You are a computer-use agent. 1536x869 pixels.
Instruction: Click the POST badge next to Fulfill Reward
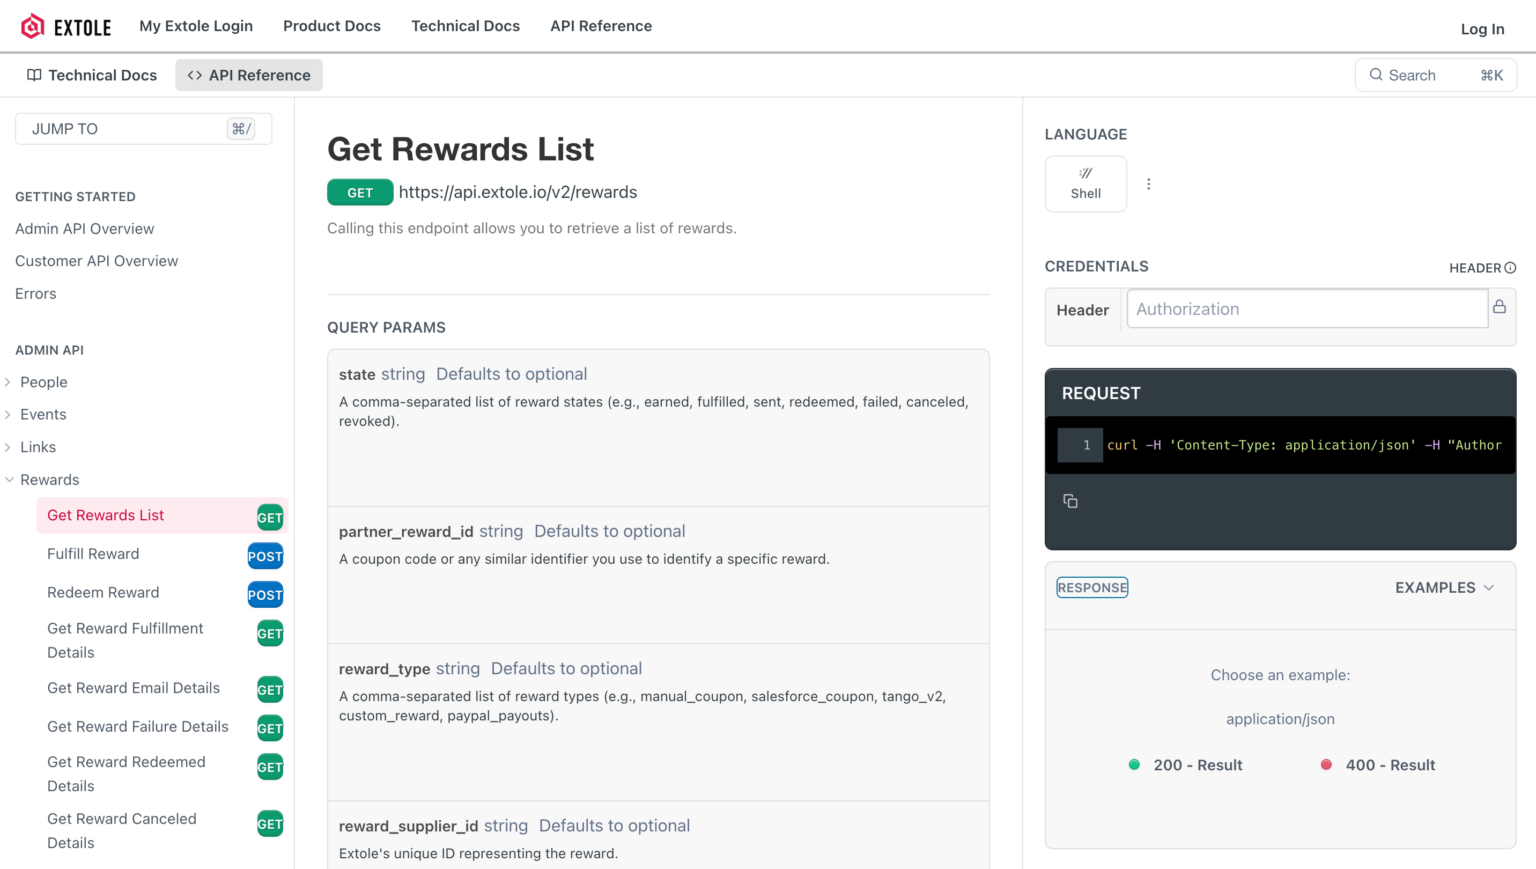(x=265, y=556)
